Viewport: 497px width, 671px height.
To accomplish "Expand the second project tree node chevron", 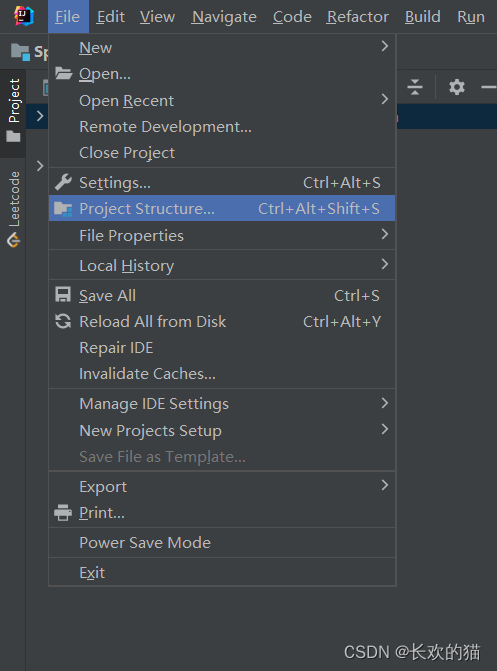I will pos(40,166).
